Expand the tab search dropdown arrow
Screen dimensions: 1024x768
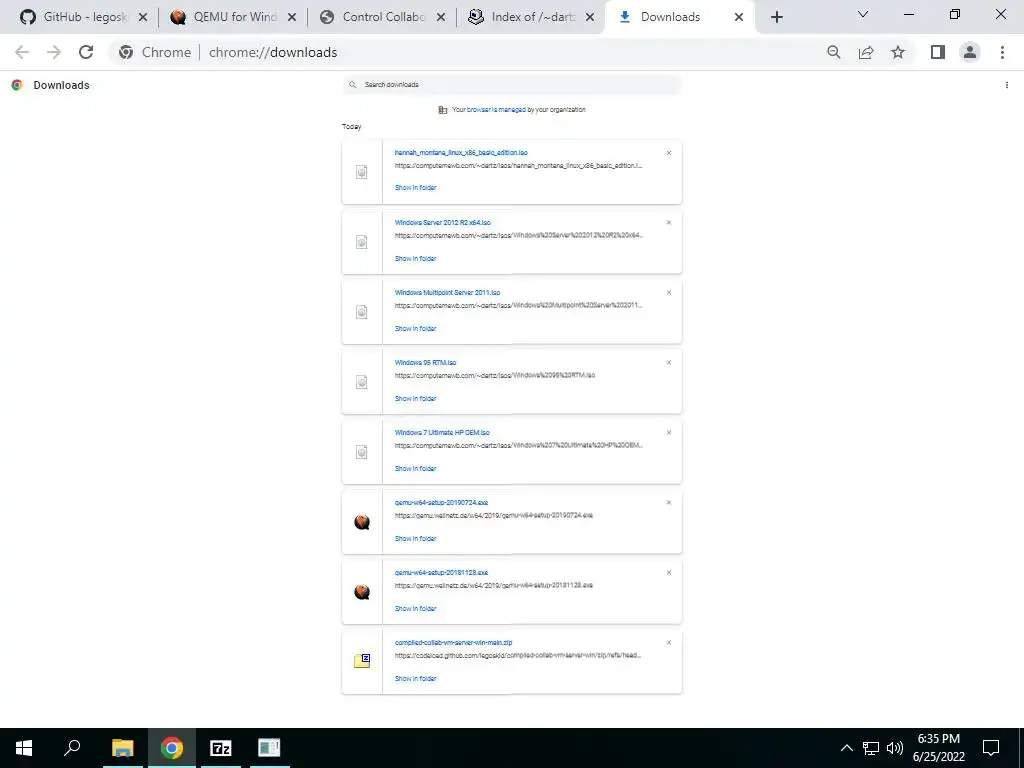[x=863, y=14]
